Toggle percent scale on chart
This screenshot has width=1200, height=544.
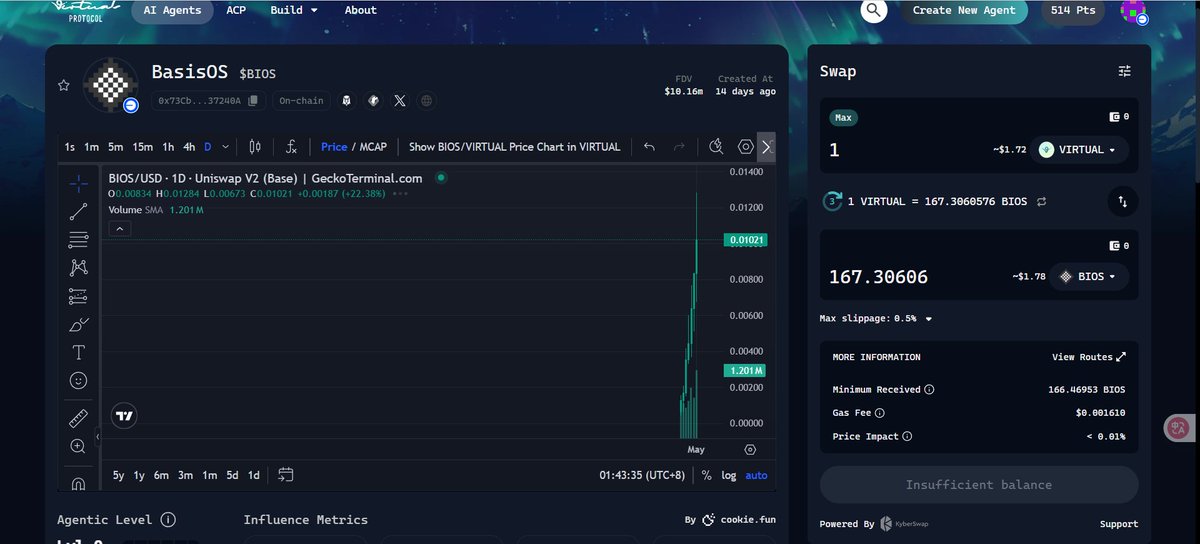click(706, 475)
